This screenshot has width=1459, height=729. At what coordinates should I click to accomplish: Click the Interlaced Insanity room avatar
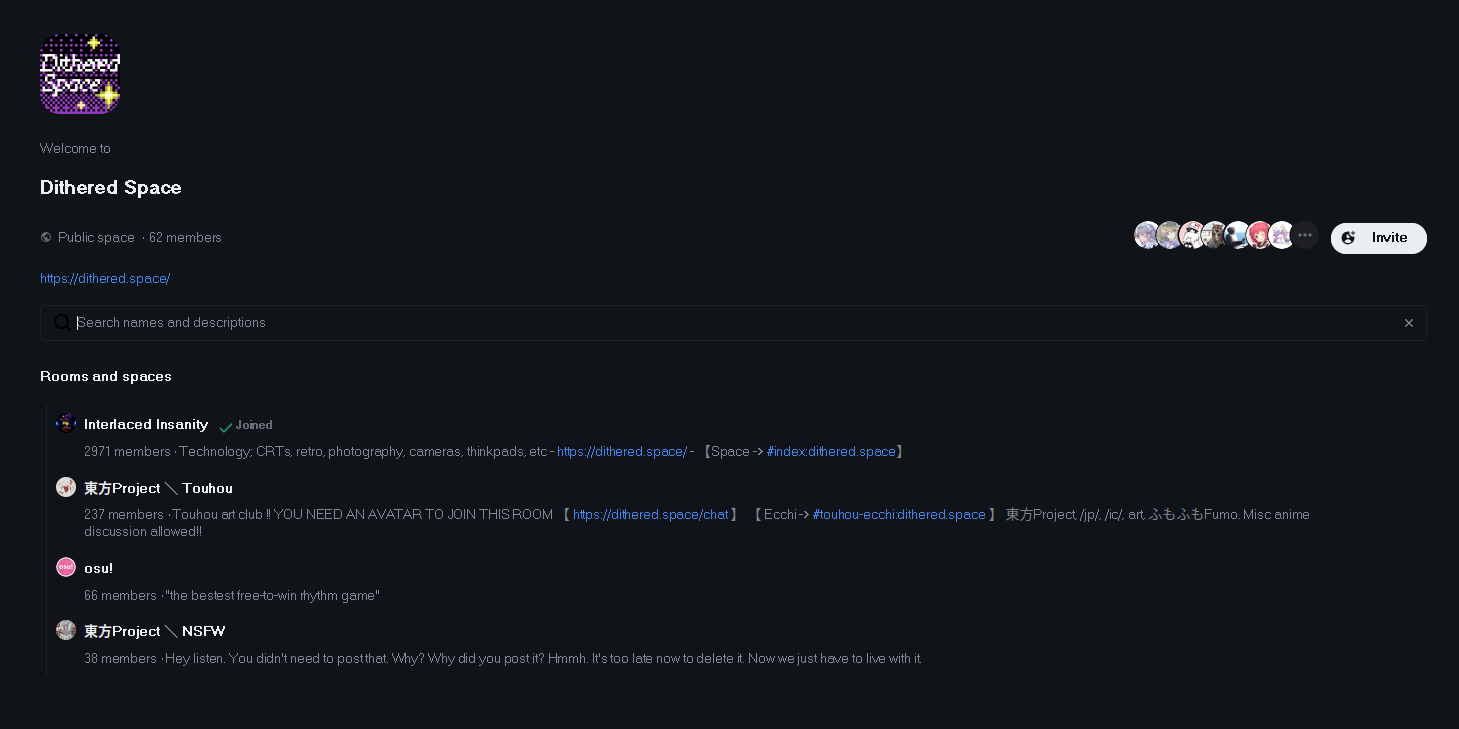click(66, 423)
